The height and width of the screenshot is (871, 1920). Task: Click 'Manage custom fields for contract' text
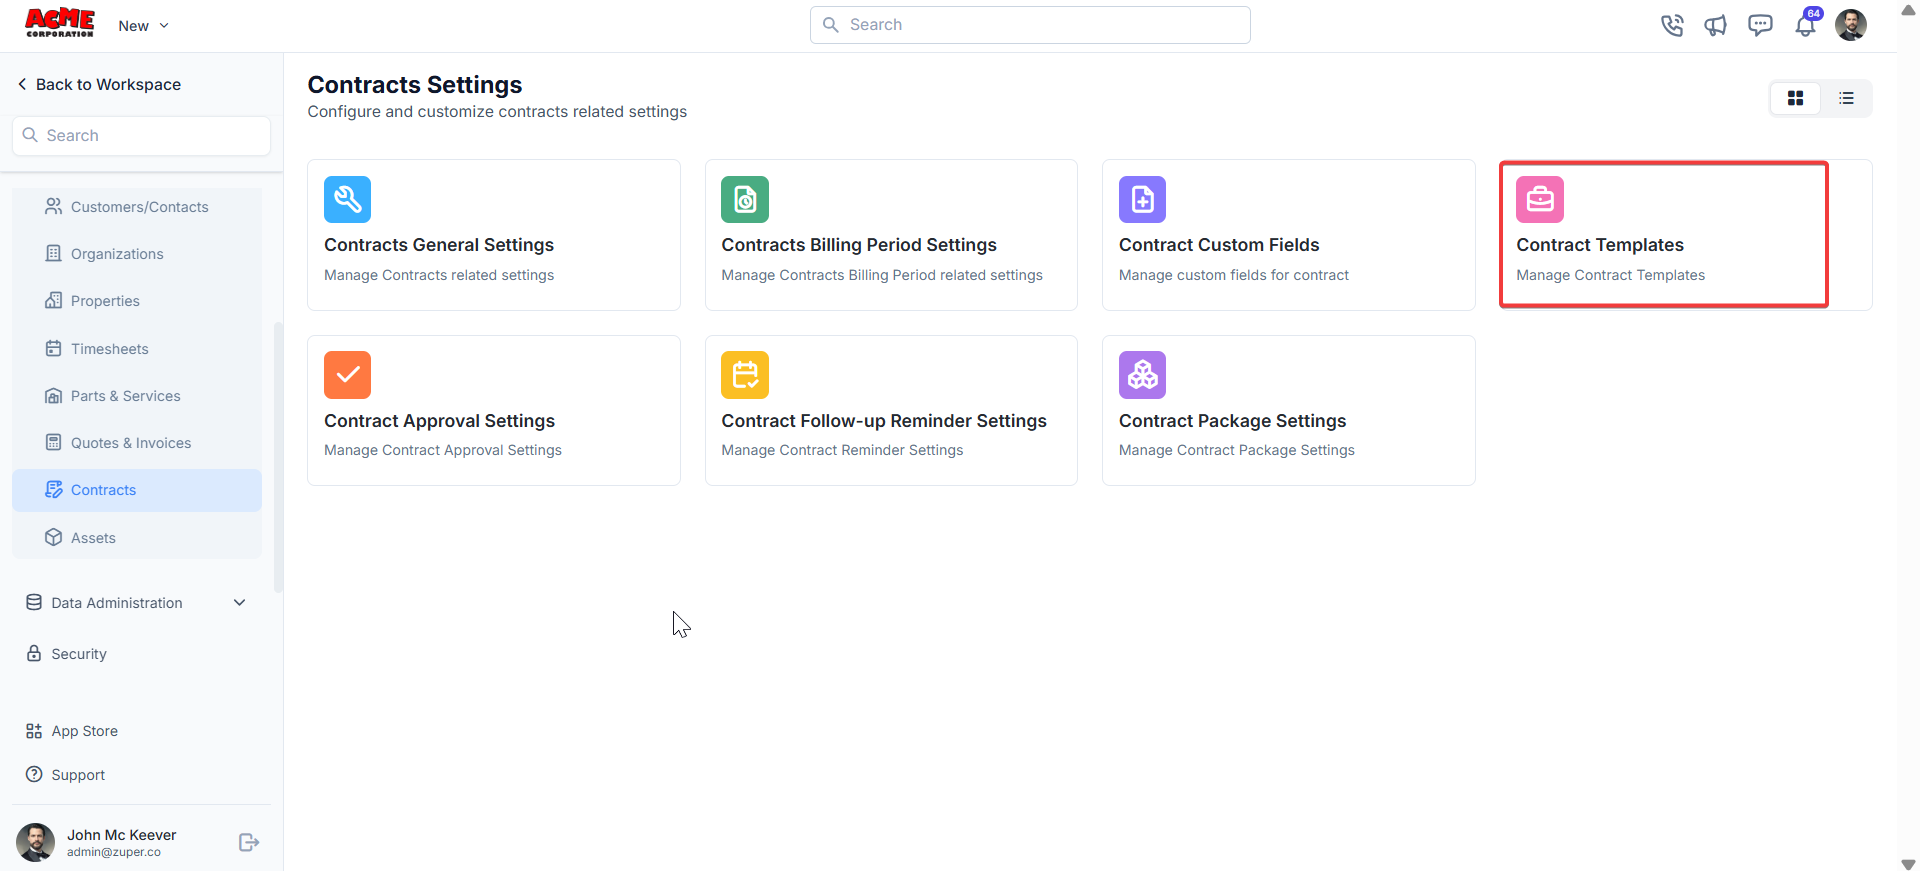click(x=1234, y=275)
